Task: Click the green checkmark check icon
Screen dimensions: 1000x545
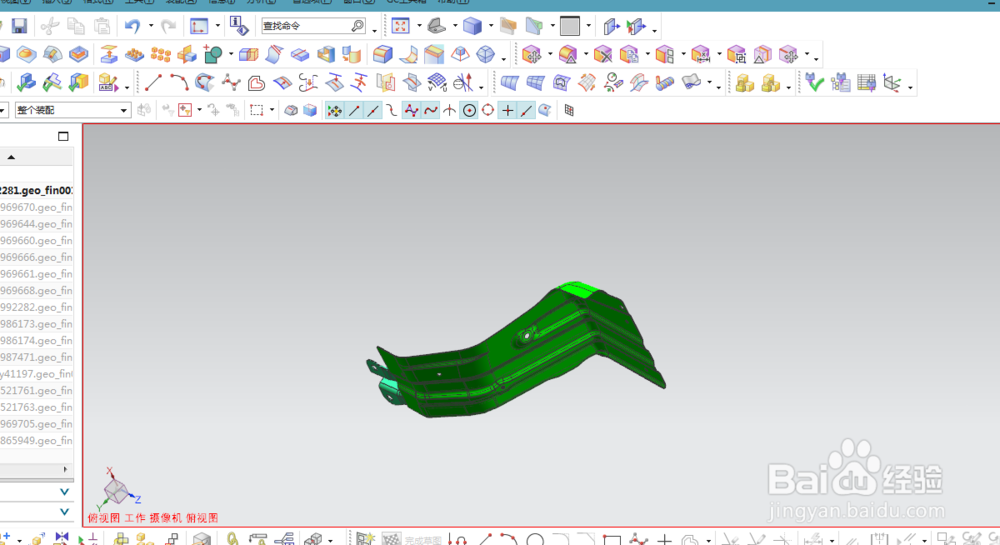Action: pyautogui.click(x=814, y=83)
